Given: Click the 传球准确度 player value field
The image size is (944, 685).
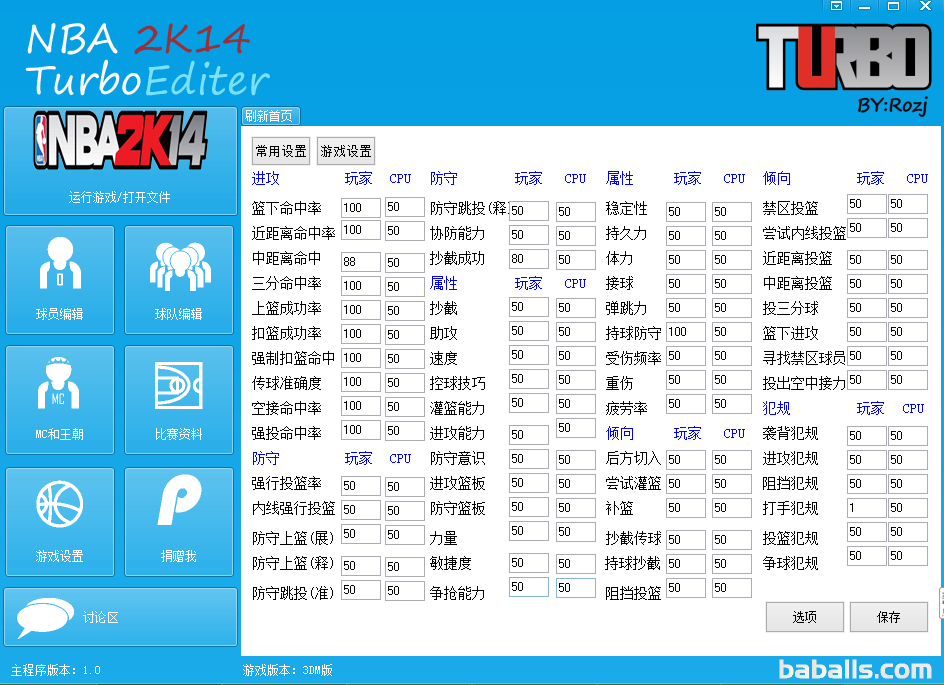Looking at the screenshot, I should tap(361, 382).
